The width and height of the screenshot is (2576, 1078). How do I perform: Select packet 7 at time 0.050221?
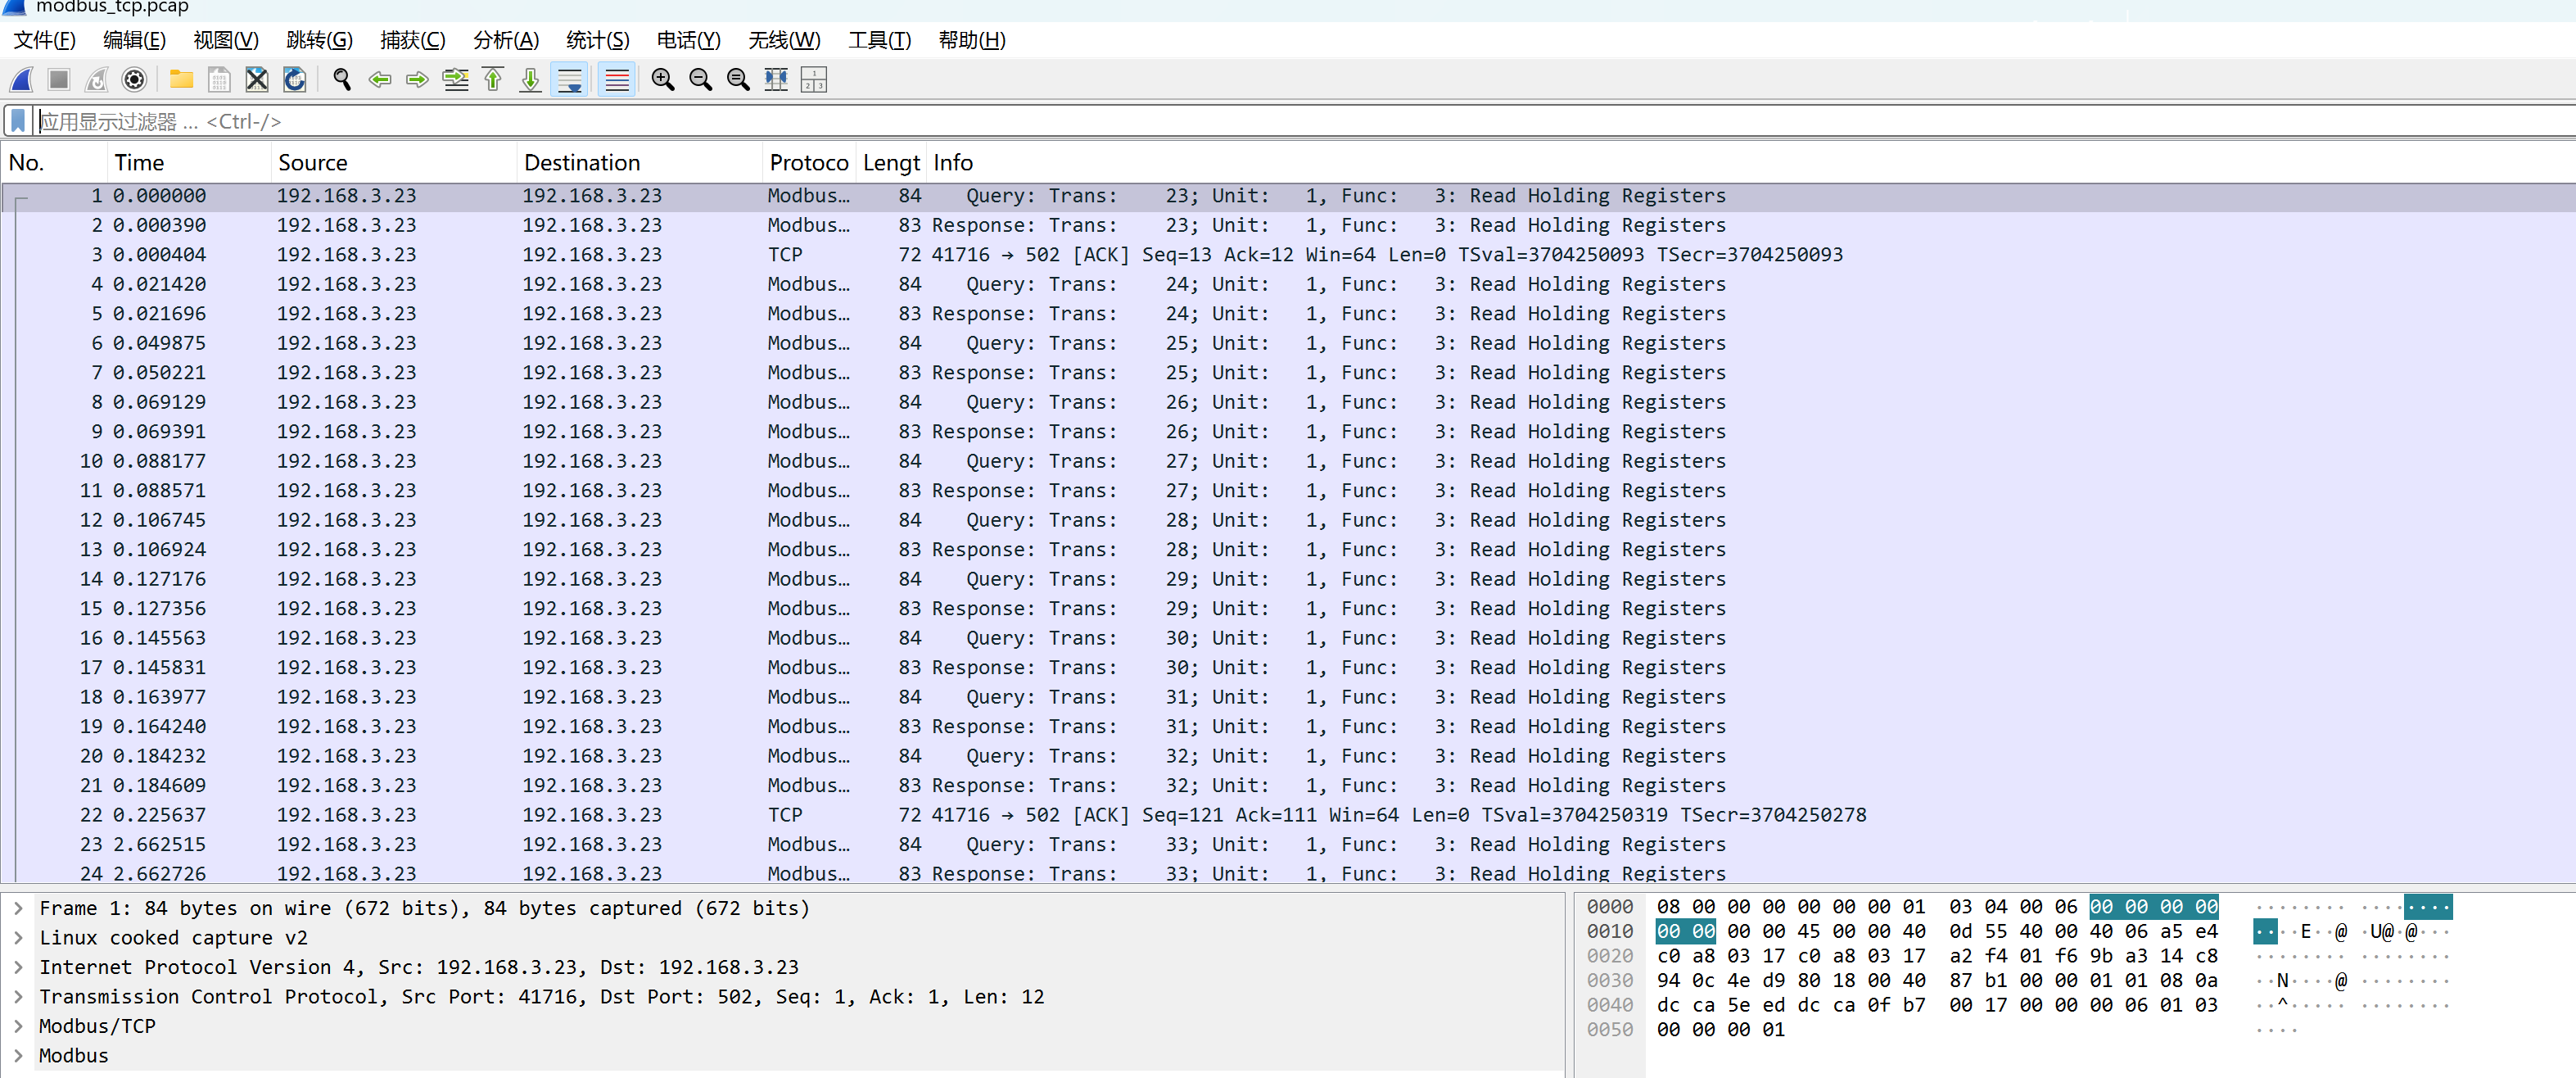1288,373
